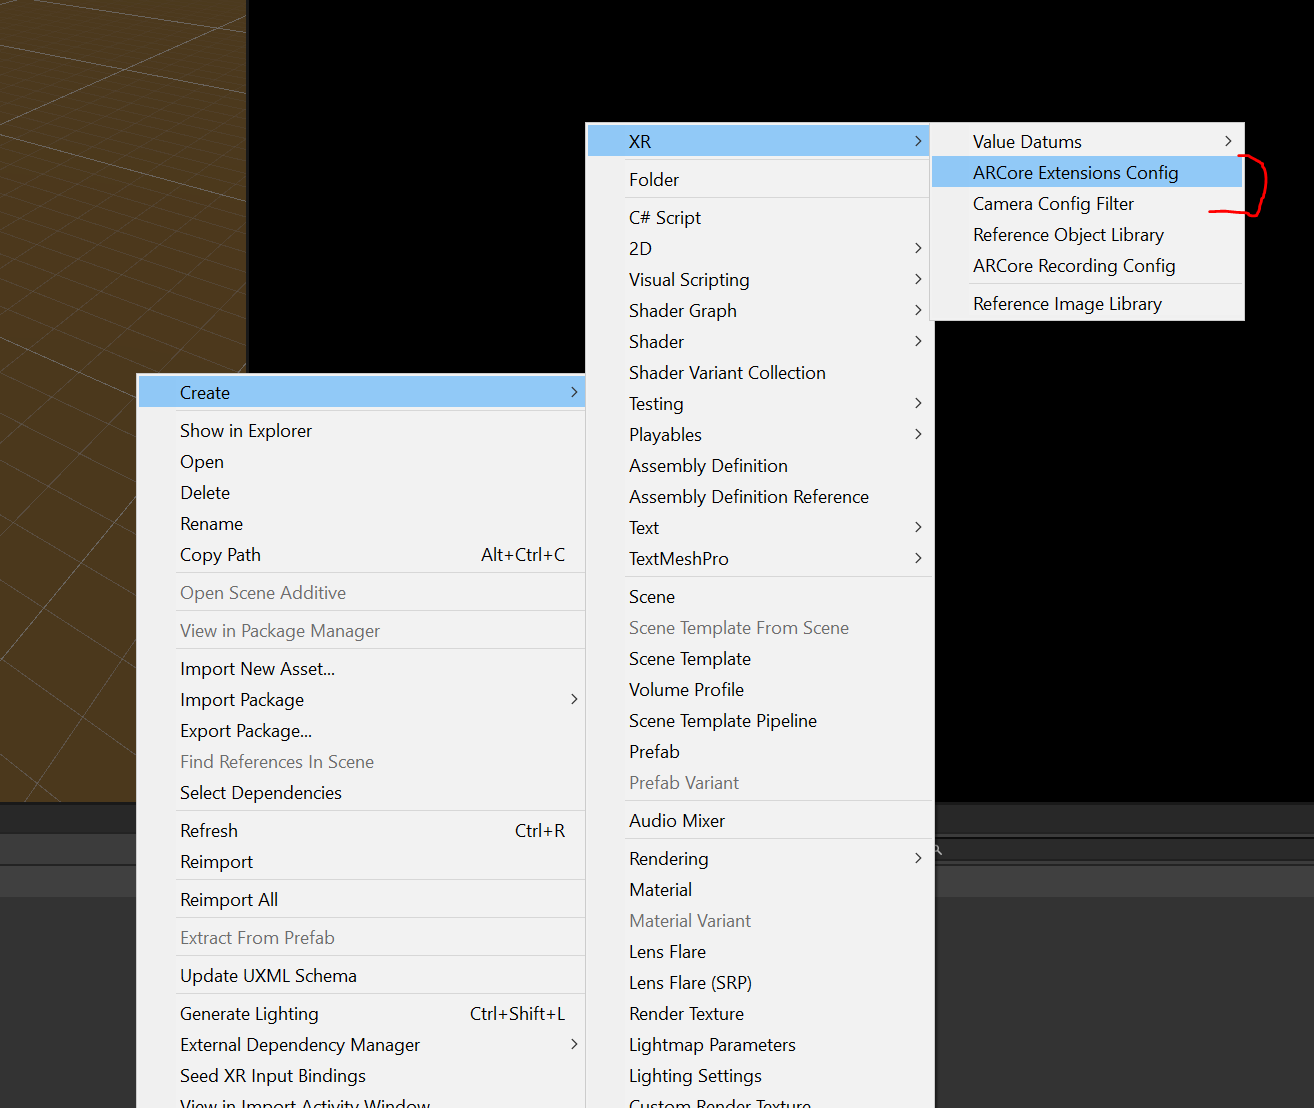Select ARCore Recording Config

tap(1073, 266)
